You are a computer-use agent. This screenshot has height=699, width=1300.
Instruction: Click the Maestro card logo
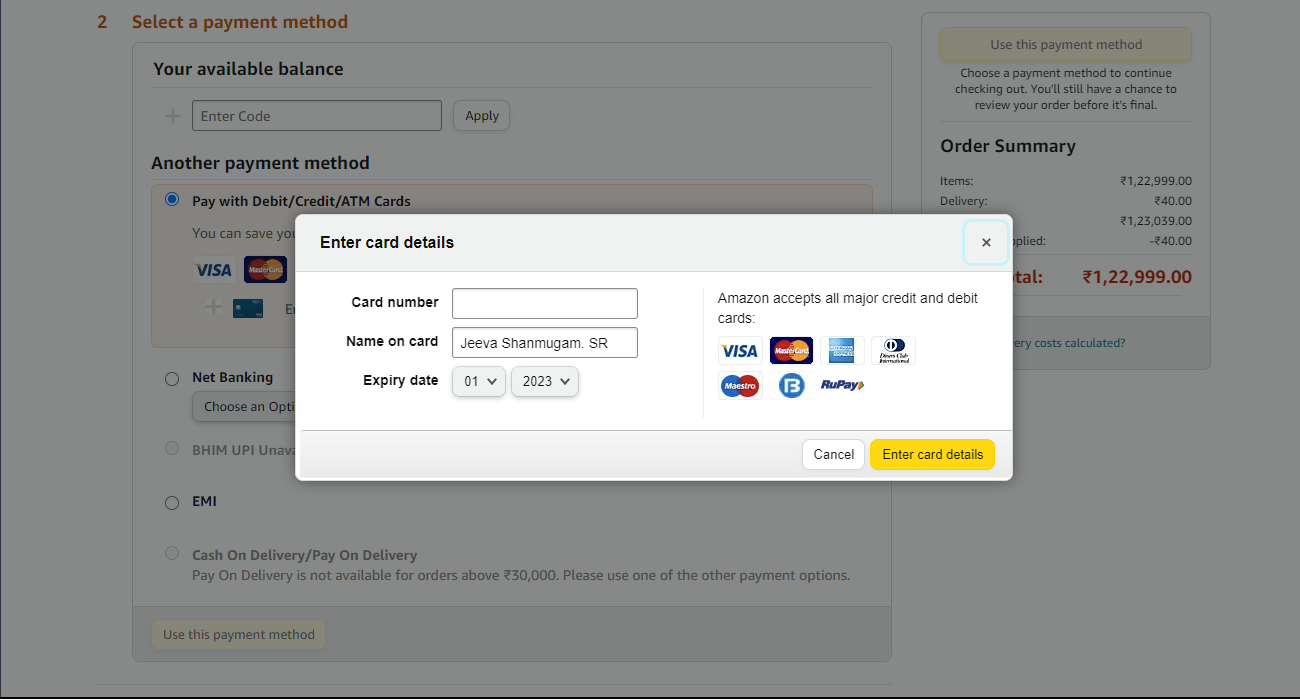(740, 385)
